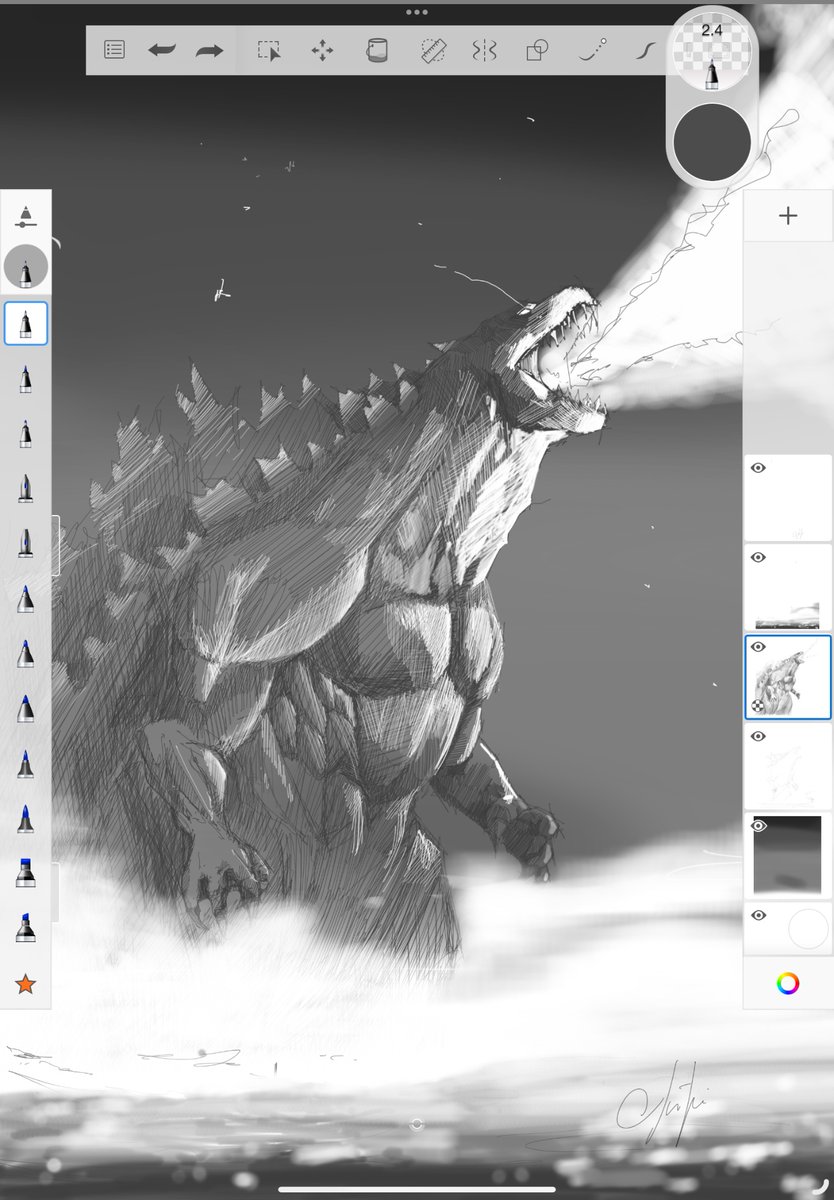Redo the last undone stroke
The height and width of the screenshot is (1200, 834).
pos(209,50)
